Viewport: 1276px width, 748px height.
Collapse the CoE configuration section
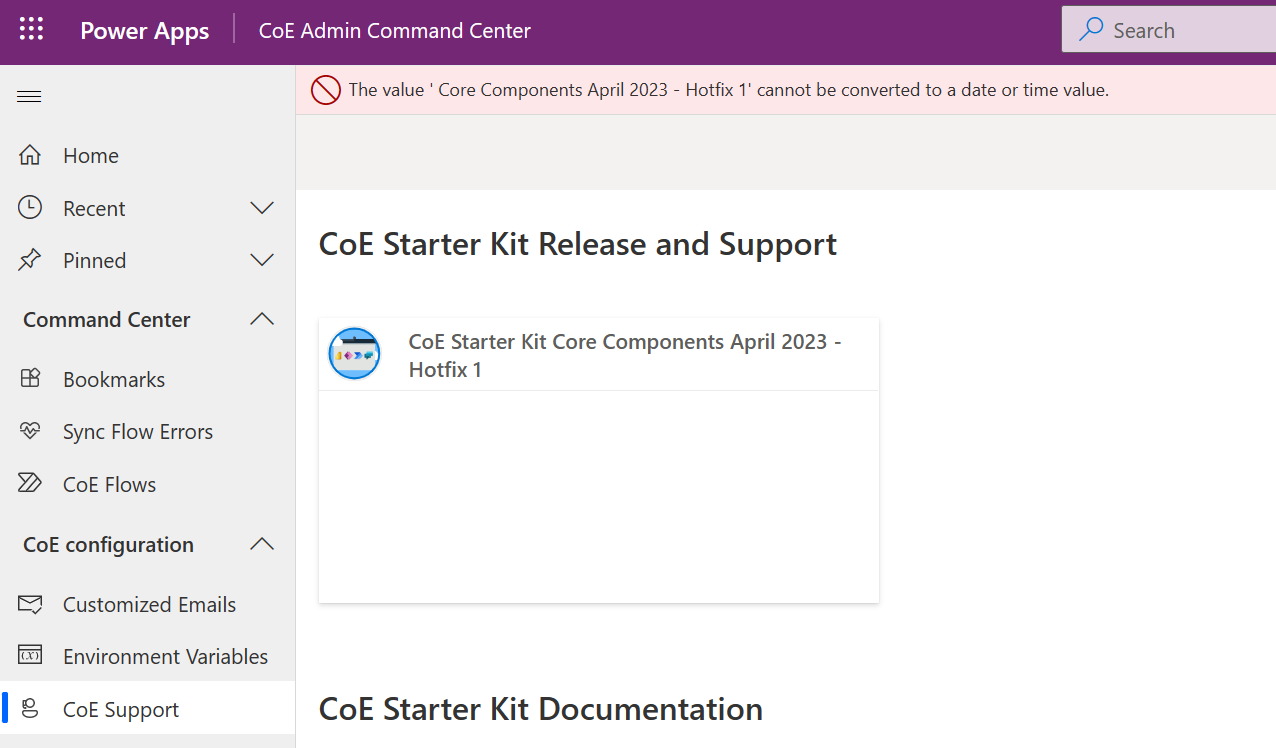(261, 544)
